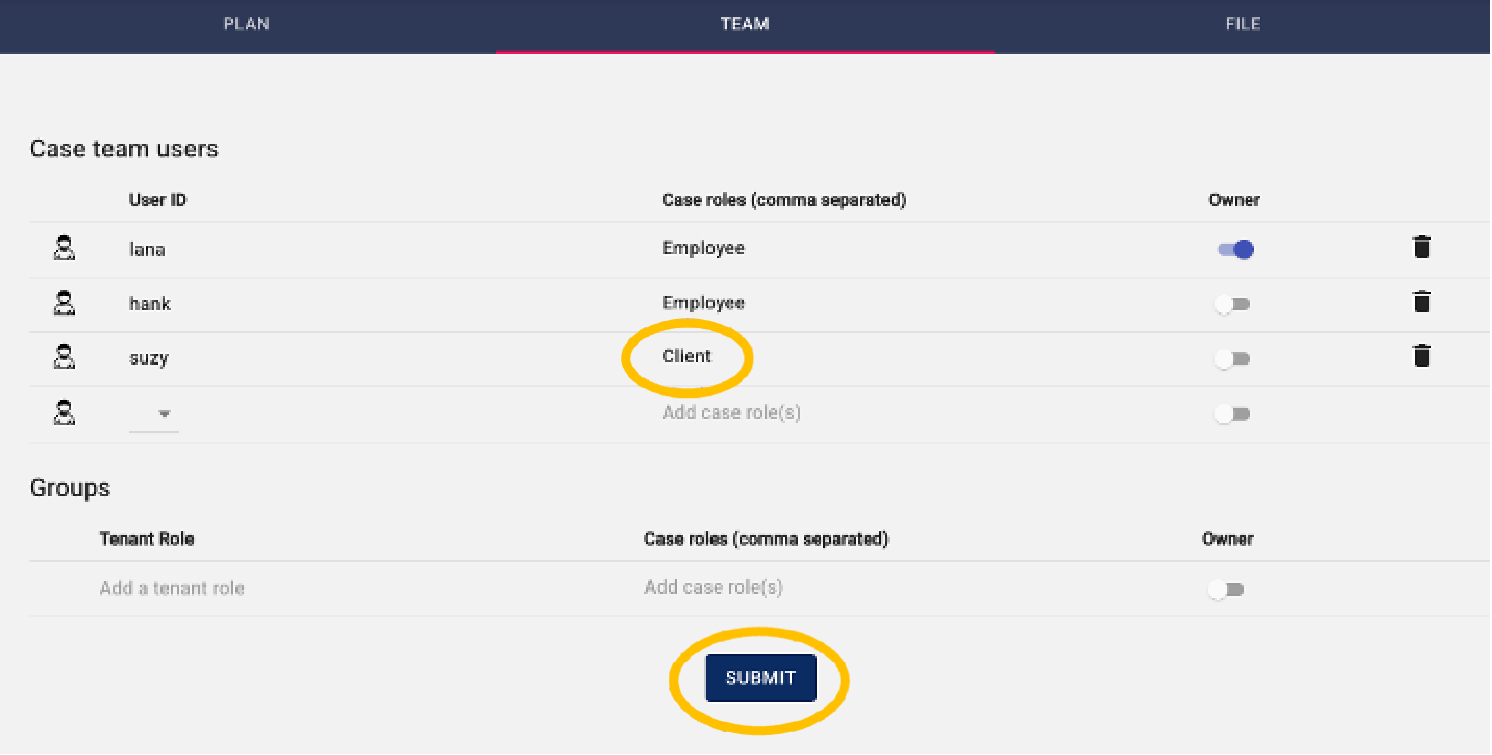The image size is (1492, 755).
Task: Click lana's user avatar icon
Action: [64, 248]
